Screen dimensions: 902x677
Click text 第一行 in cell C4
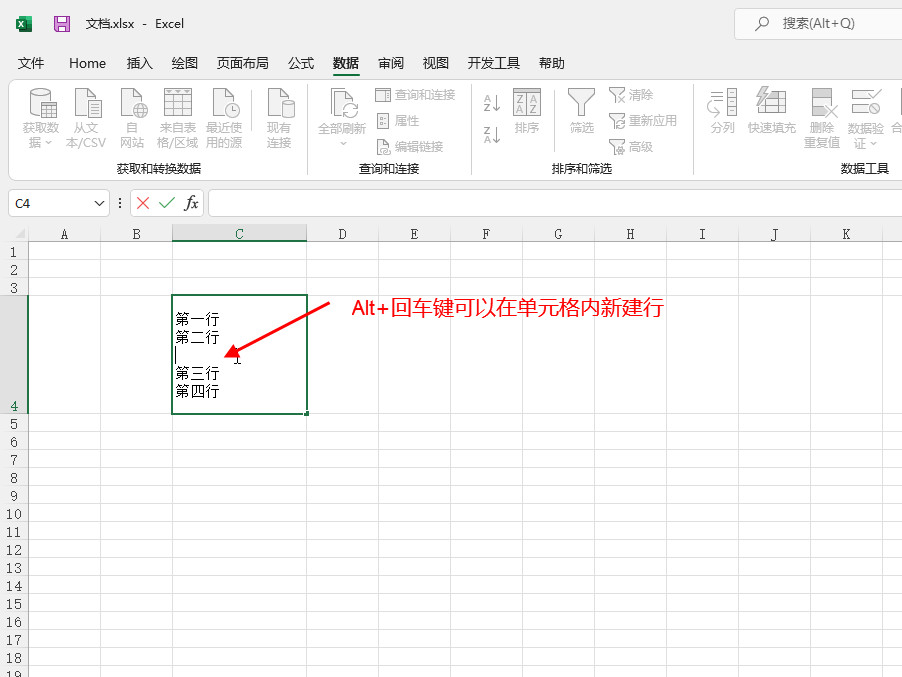click(x=197, y=319)
